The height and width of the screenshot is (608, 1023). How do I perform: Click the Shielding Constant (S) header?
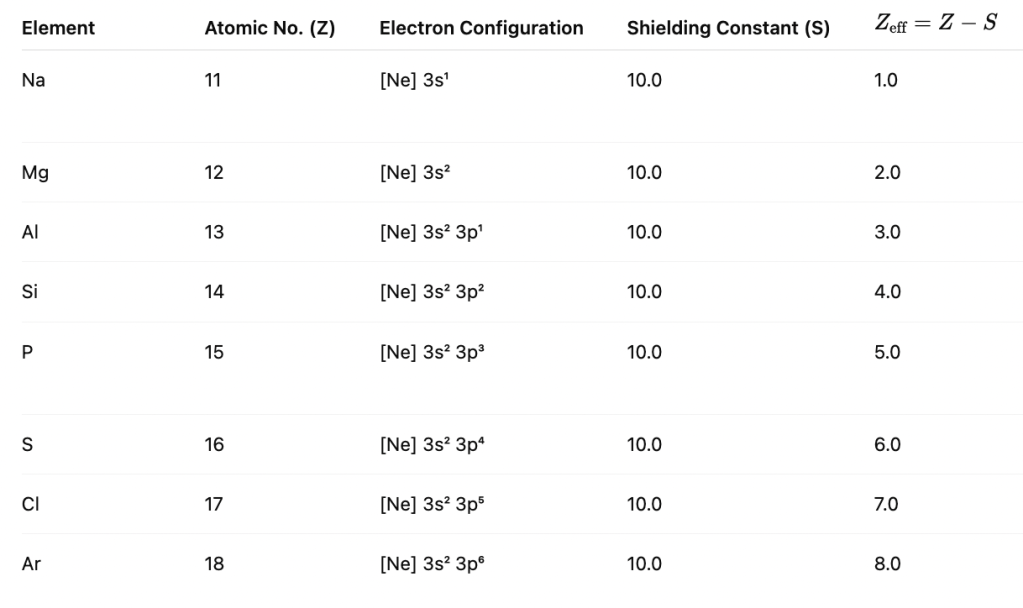(728, 28)
